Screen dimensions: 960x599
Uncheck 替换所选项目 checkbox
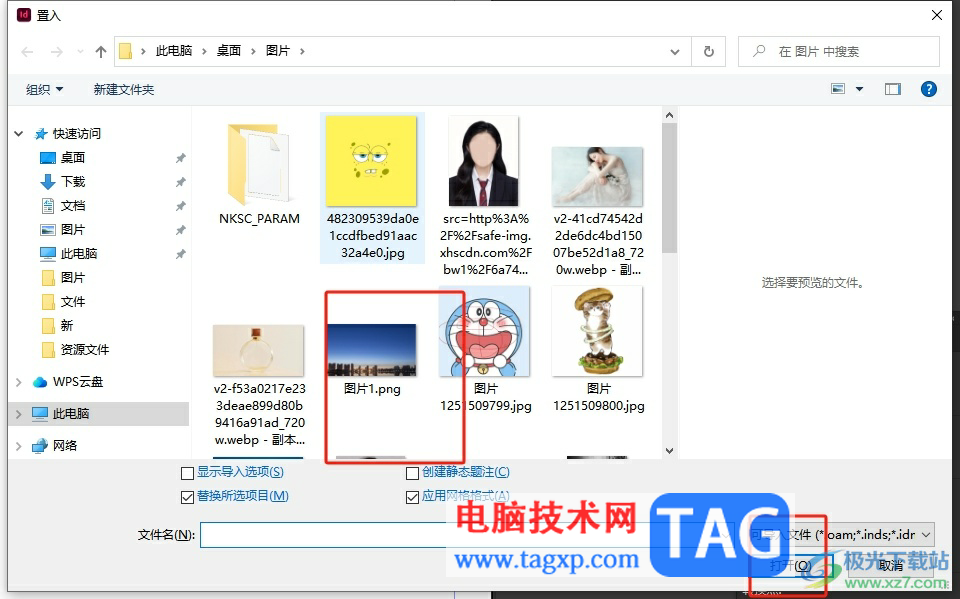pyautogui.click(x=187, y=497)
